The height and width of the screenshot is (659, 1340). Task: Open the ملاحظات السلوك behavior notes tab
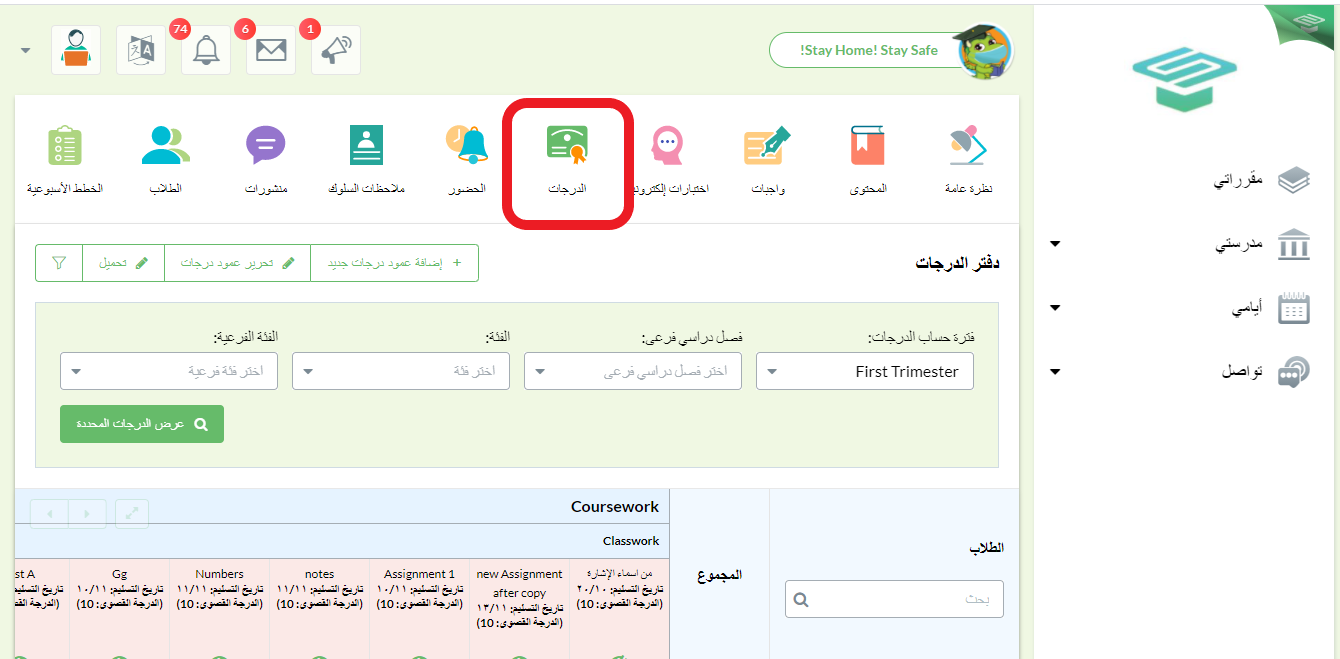366,160
